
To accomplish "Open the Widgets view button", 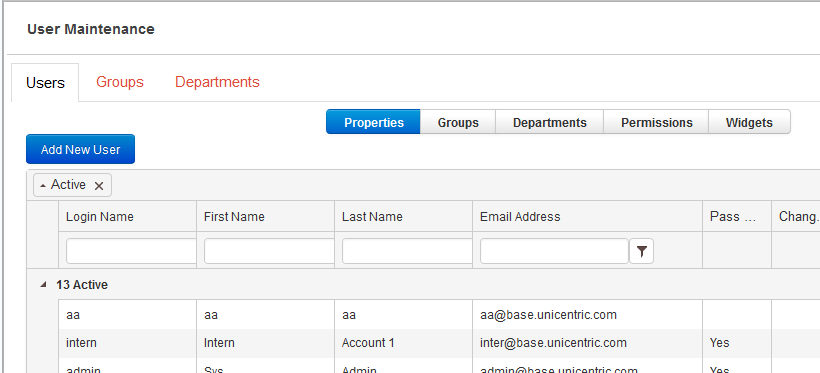I will (749, 122).
